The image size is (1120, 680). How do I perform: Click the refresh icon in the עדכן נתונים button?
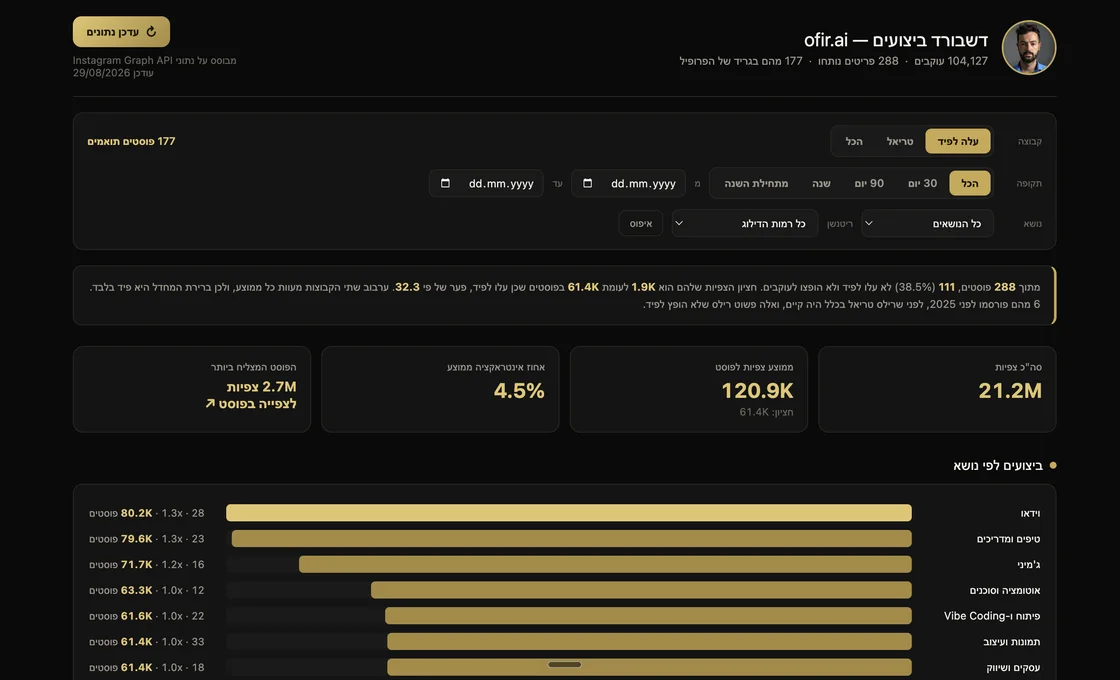pos(151,32)
